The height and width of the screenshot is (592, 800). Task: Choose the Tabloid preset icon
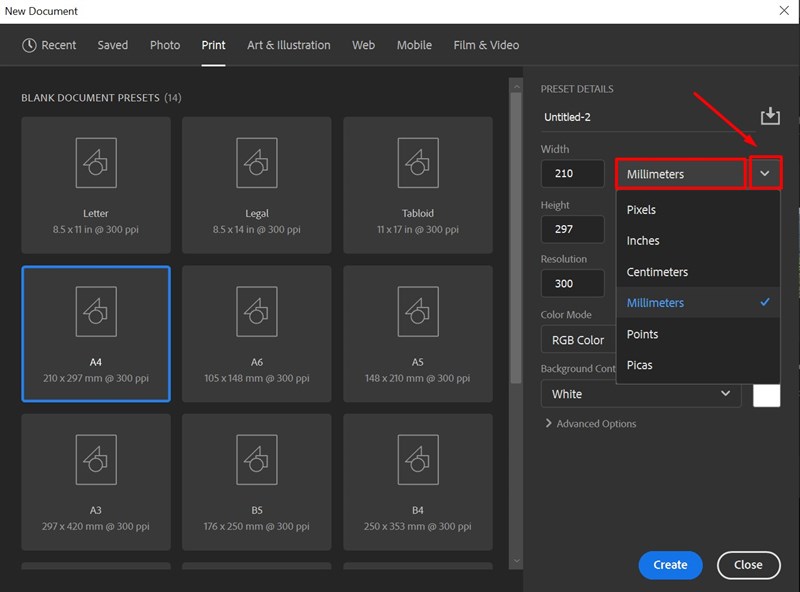tap(418, 161)
